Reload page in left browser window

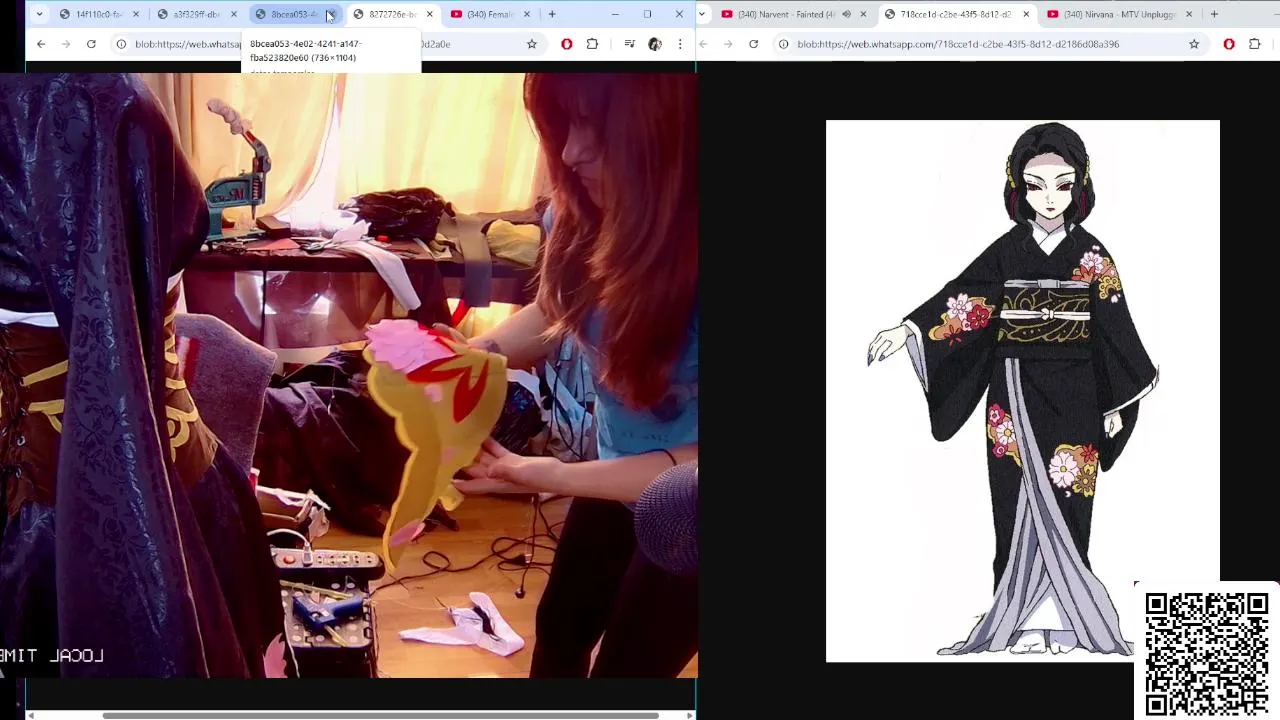pyautogui.click(x=91, y=44)
